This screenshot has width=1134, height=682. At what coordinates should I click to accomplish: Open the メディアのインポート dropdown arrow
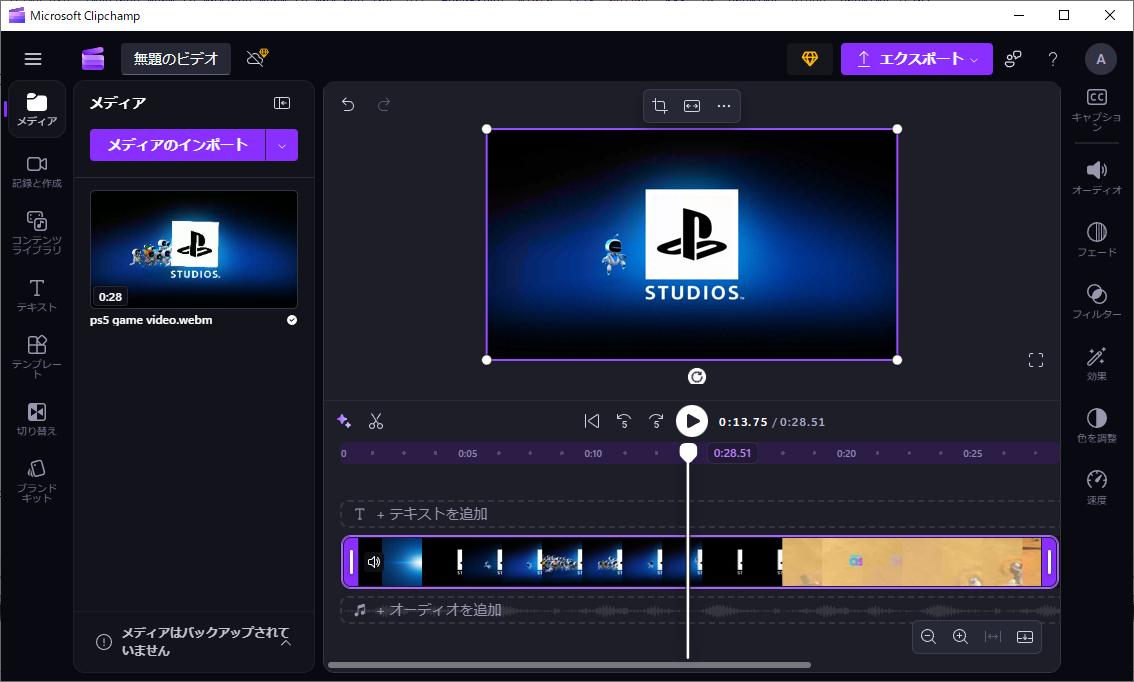coord(281,145)
